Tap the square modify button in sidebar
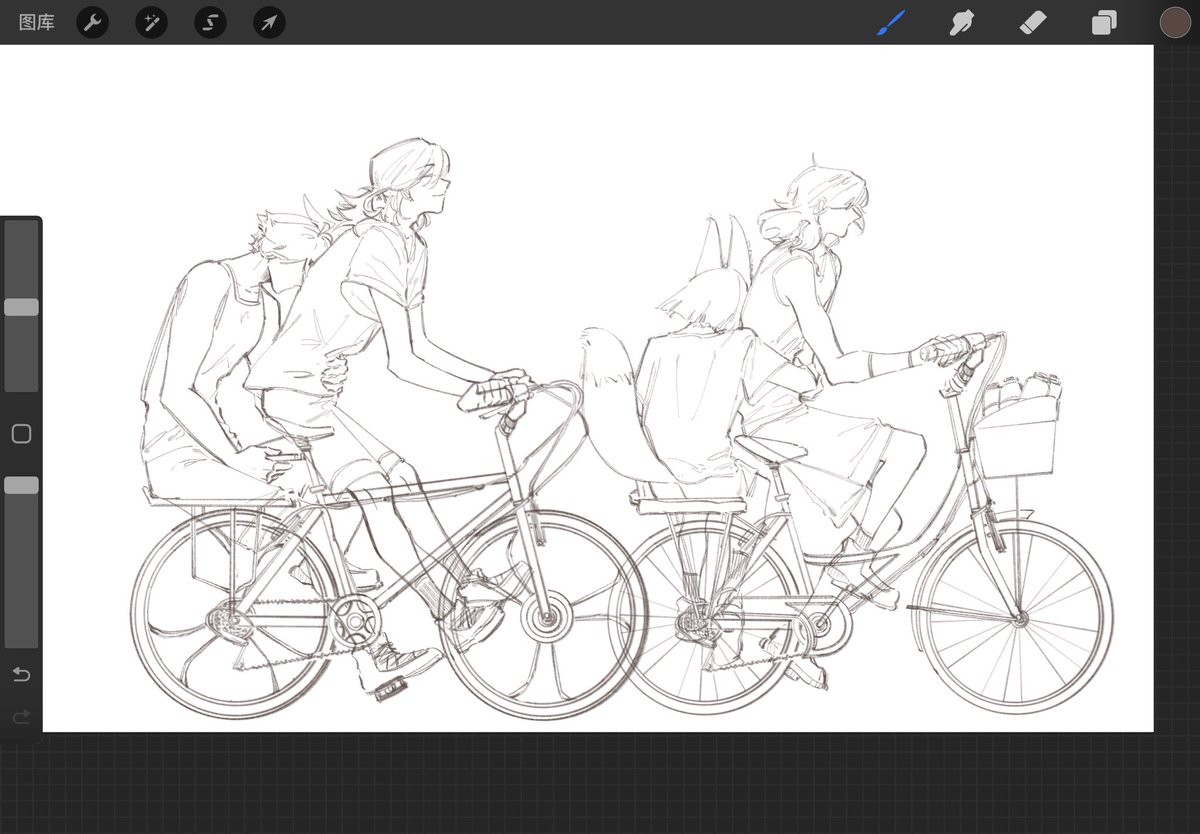The width and height of the screenshot is (1200, 834). pyautogui.click(x=21, y=434)
